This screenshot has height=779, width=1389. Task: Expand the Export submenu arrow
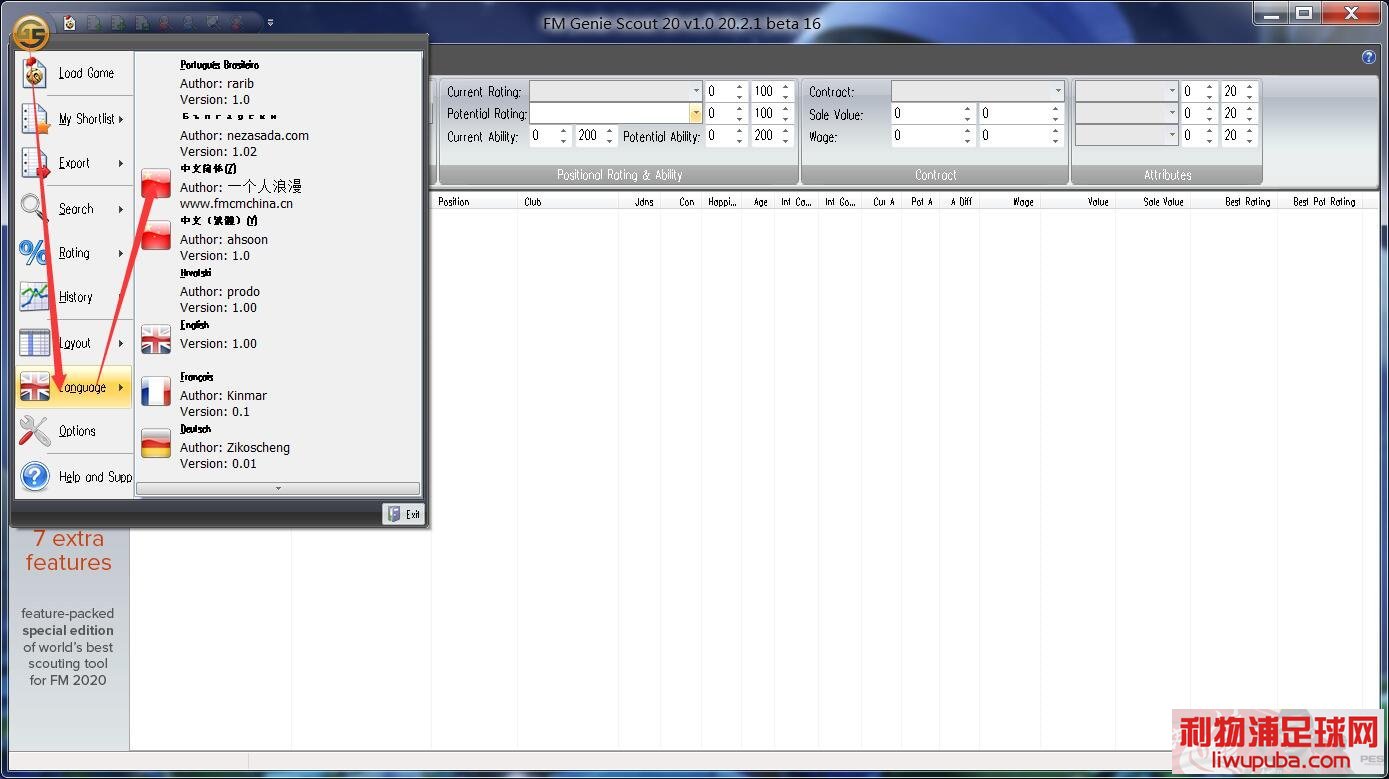(x=121, y=163)
